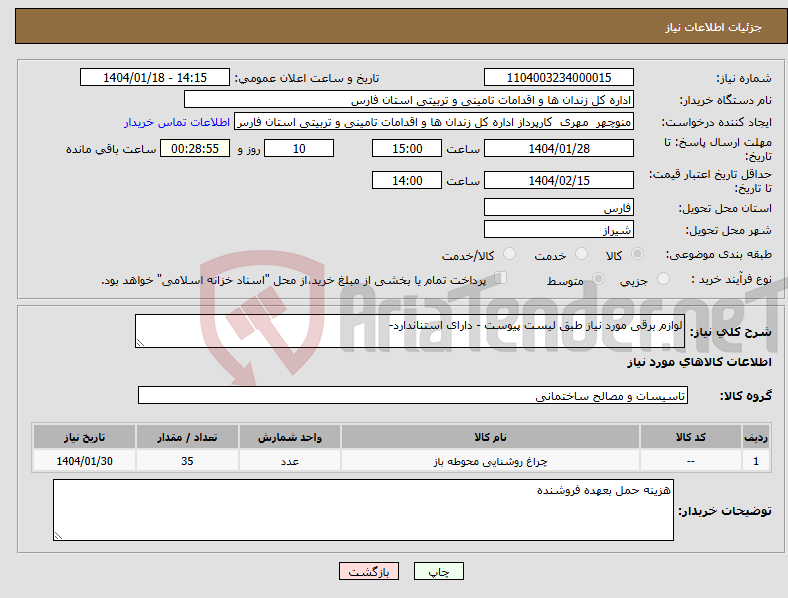Click the تاریخ نیاز column header
This screenshot has height=598, width=788.
tap(84, 437)
